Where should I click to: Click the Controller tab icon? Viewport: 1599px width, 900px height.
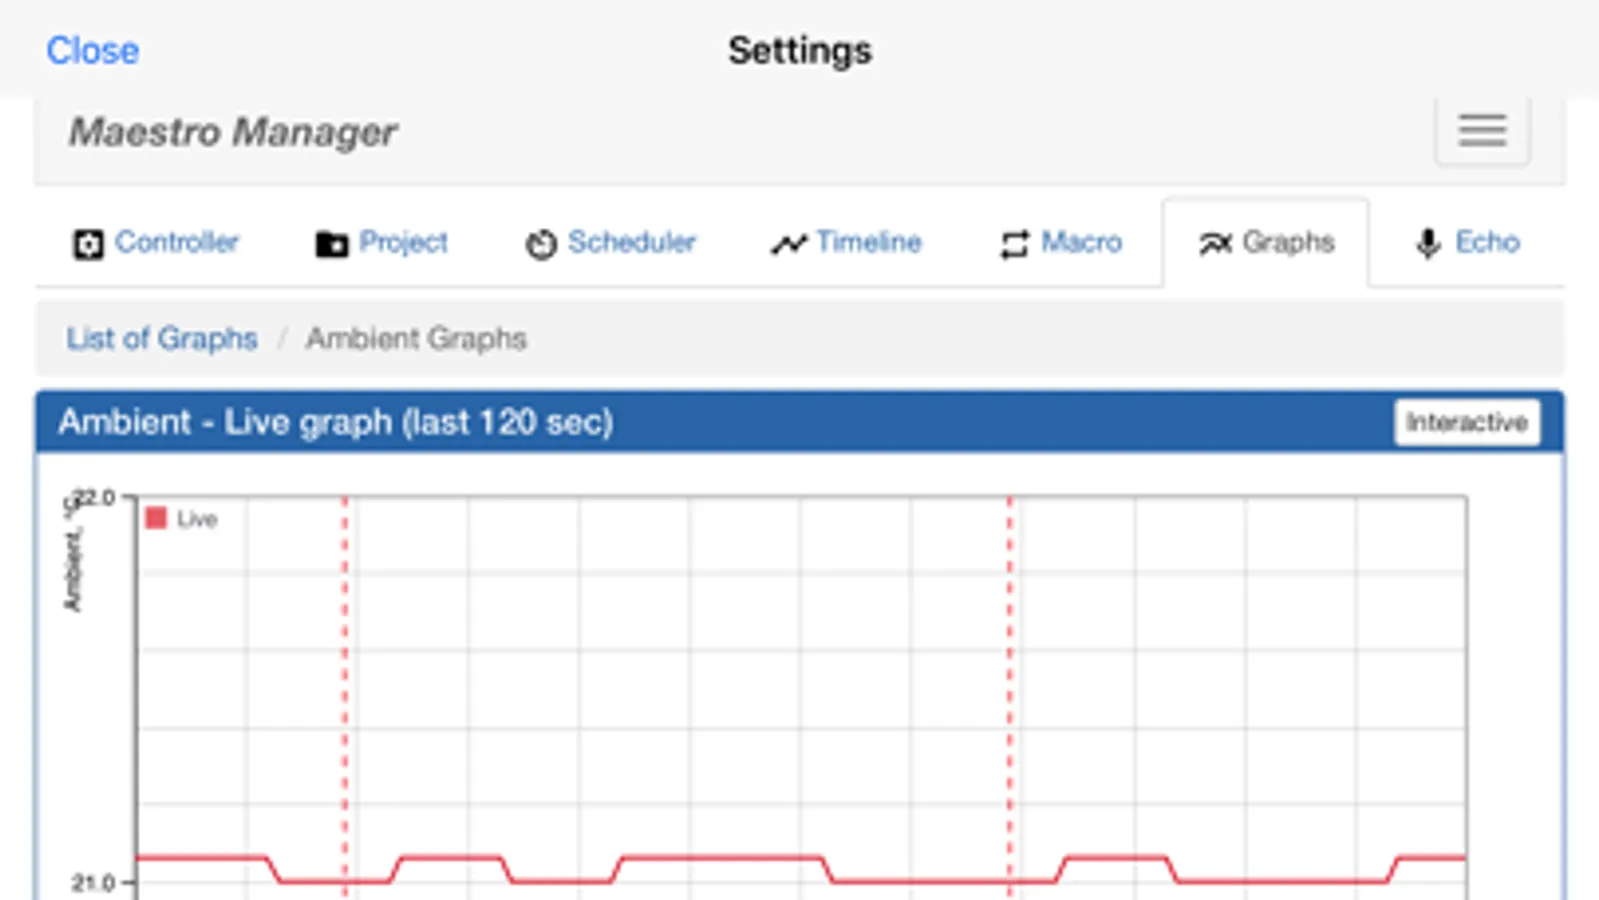click(88, 244)
